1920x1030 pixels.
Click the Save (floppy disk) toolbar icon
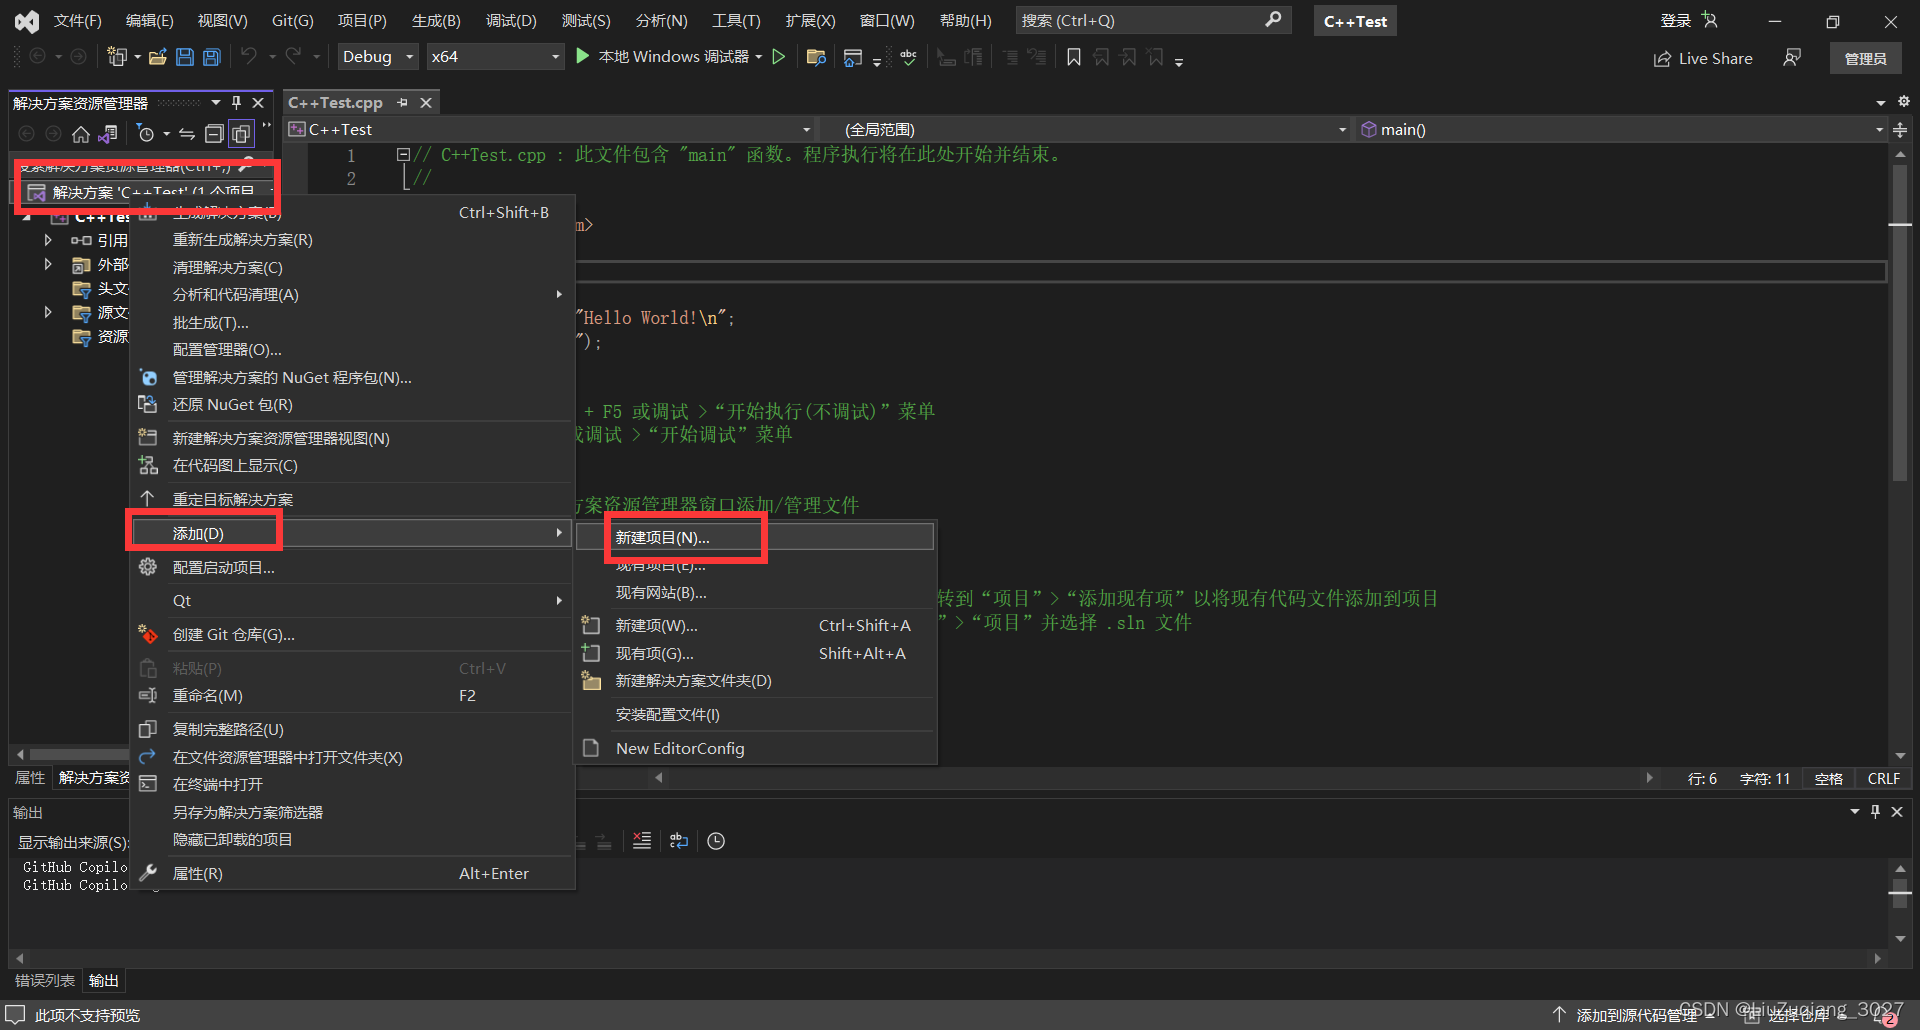tap(185, 57)
